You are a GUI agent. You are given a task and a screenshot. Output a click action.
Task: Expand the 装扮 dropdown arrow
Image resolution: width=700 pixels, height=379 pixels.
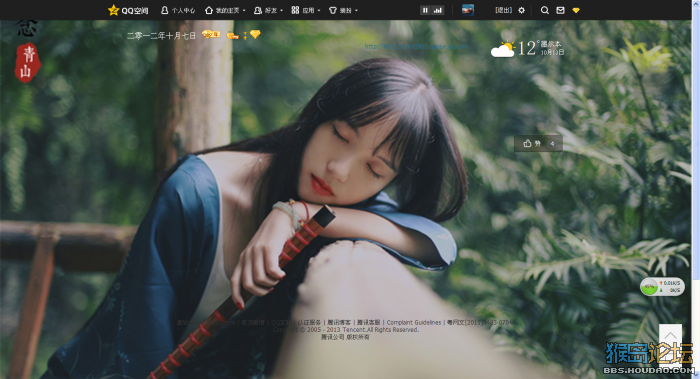pyautogui.click(x=356, y=11)
